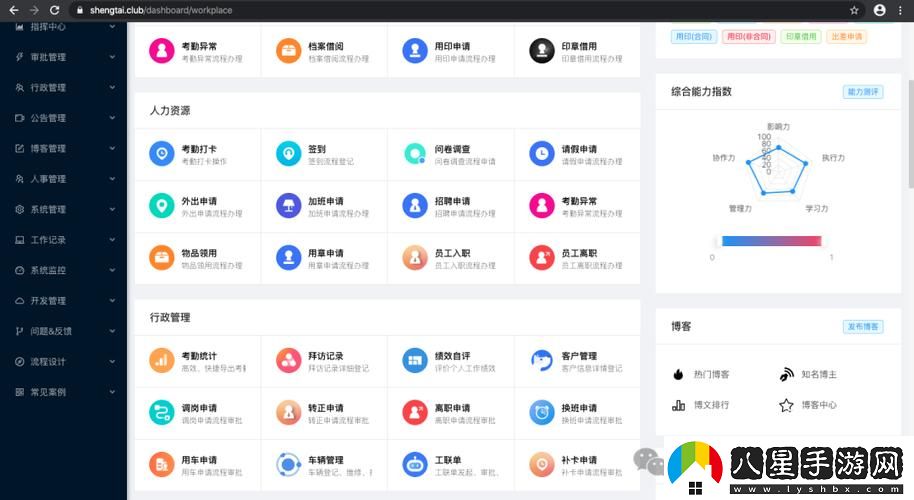914x500 pixels.
Task: Open the 加班申请 icon
Action: 289,206
